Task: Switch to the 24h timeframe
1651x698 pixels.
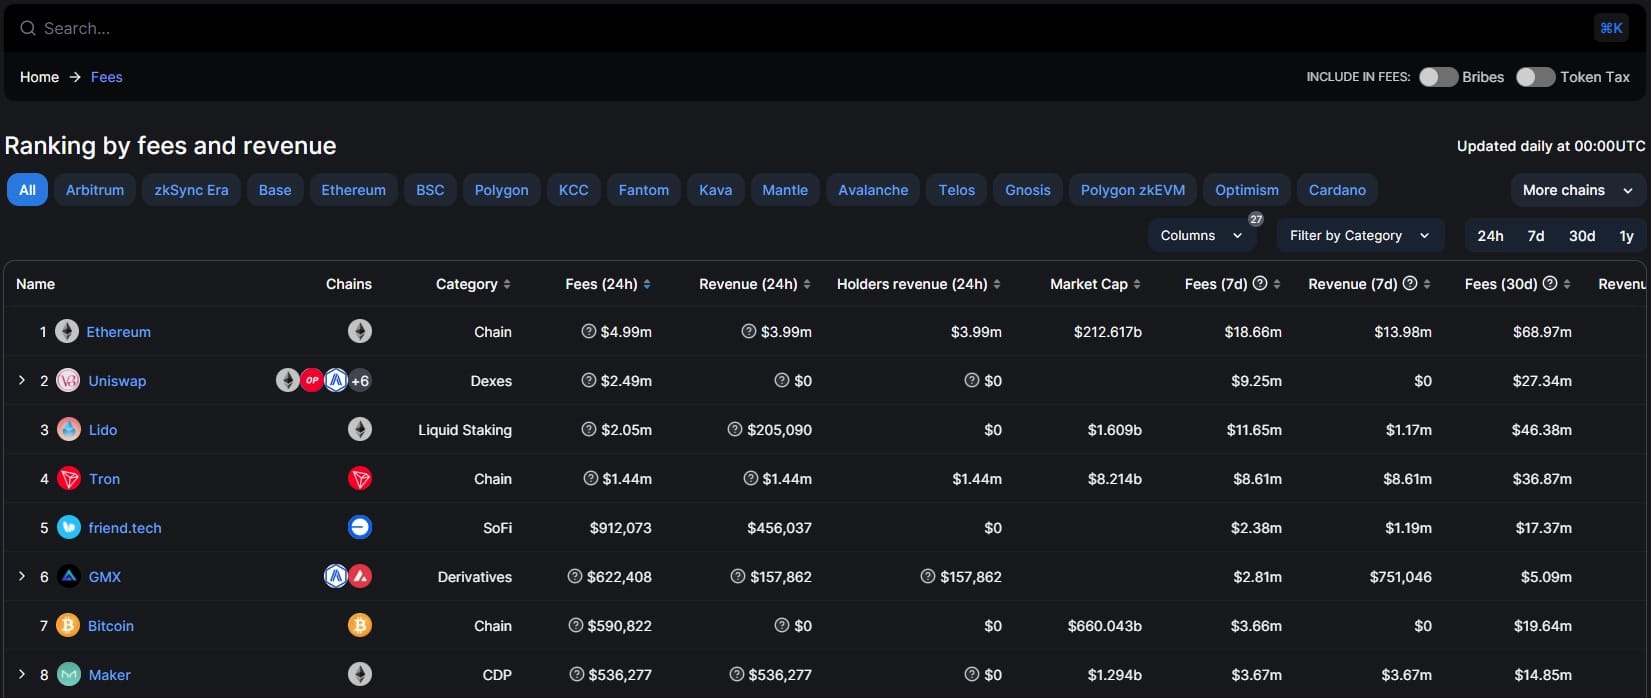Action: [1490, 236]
